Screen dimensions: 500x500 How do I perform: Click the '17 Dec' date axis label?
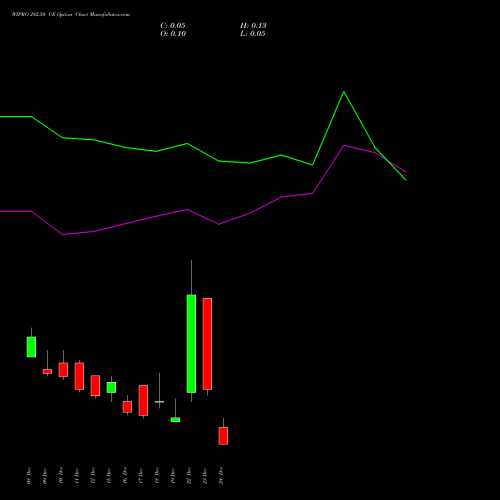tap(141, 475)
